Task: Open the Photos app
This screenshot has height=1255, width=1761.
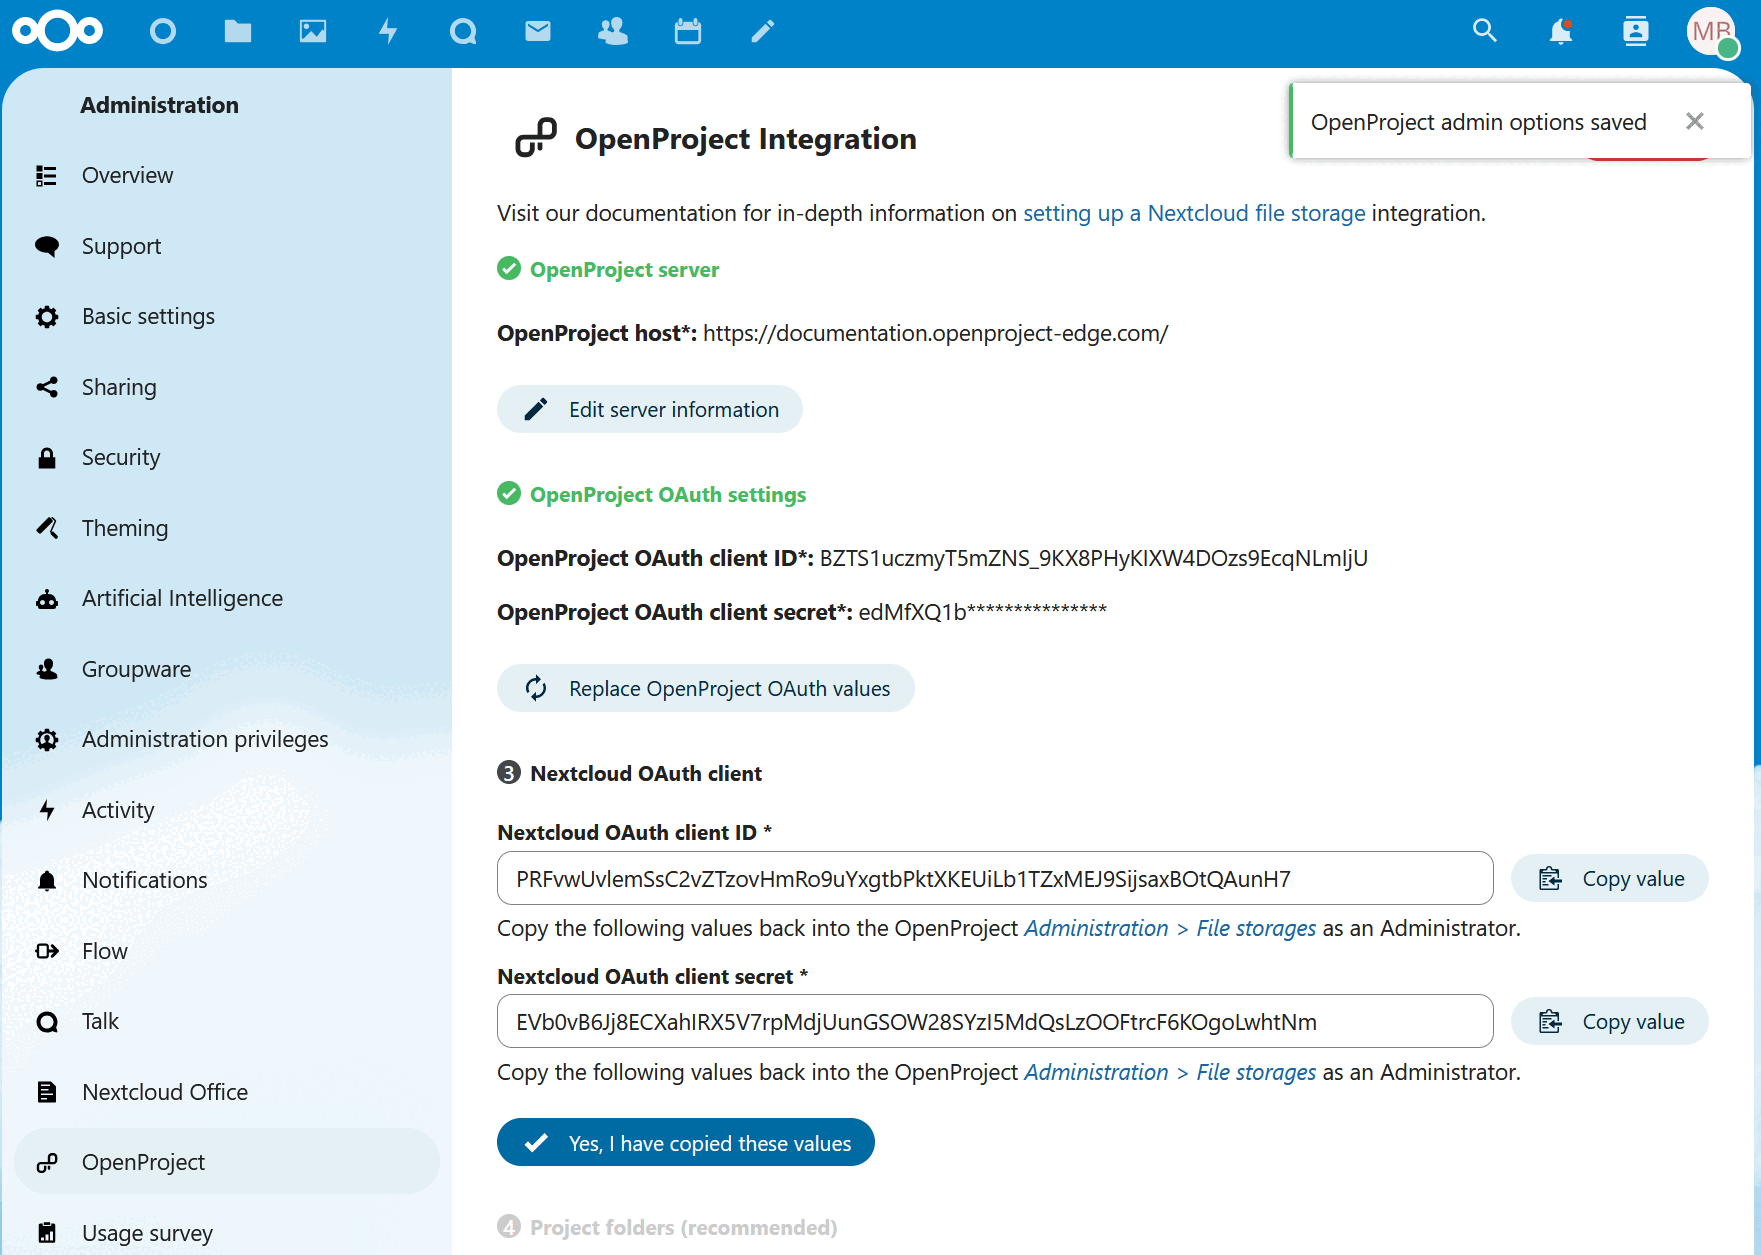Action: pos(313,31)
